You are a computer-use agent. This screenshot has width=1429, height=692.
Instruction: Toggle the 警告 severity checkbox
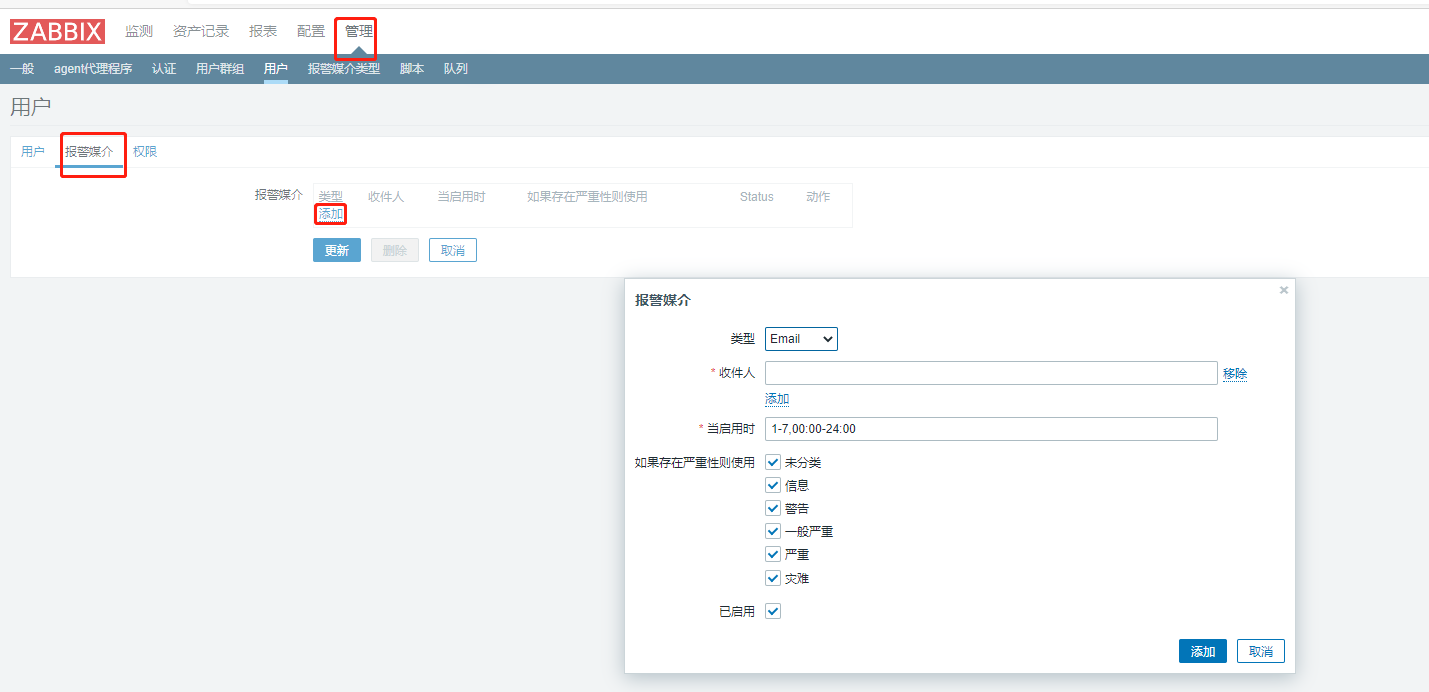[773, 508]
